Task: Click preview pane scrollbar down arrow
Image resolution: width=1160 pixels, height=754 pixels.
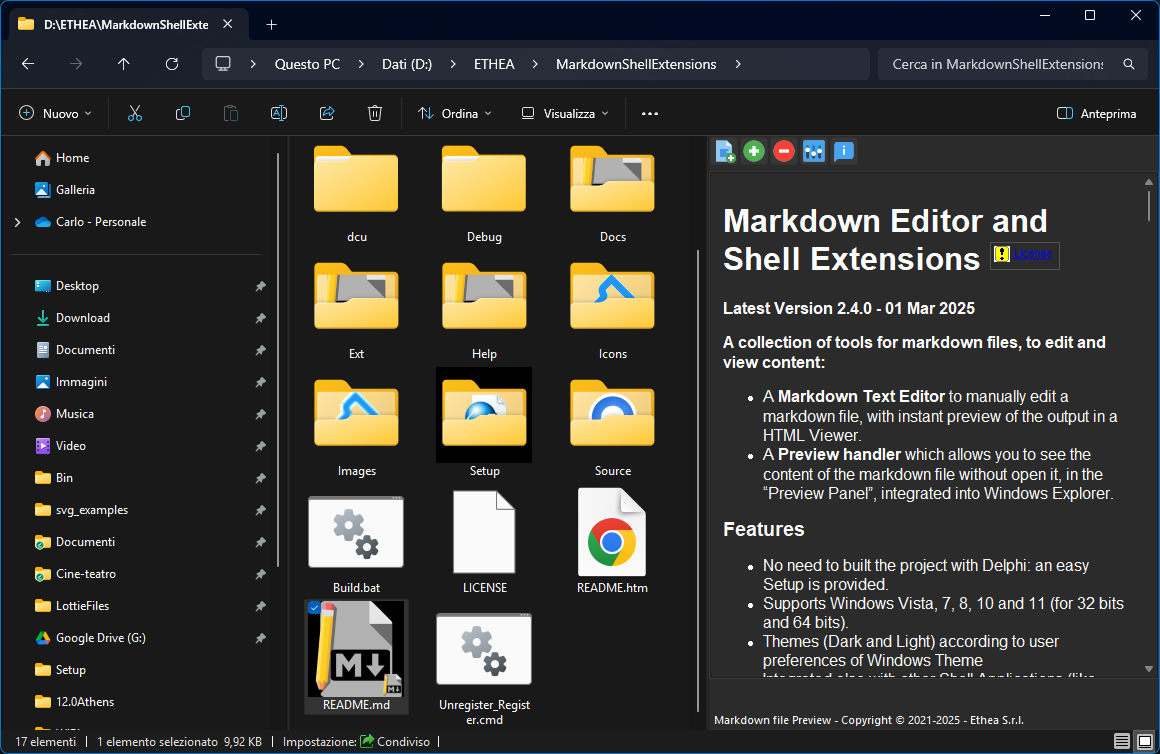Action: pyautogui.click(x=1149, y=669)
